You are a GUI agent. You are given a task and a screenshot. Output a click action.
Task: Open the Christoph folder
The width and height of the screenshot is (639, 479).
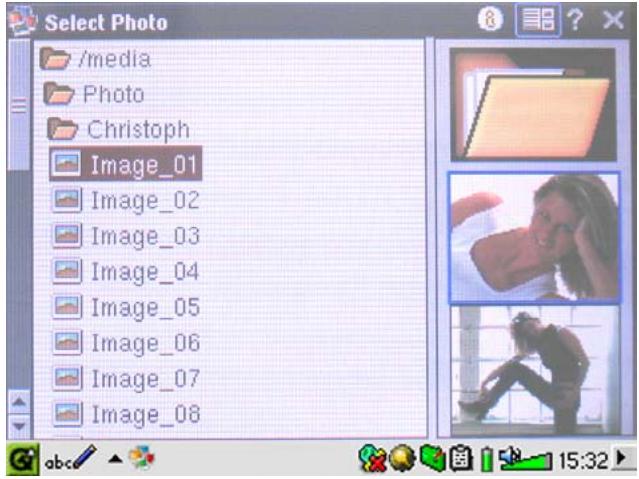coord(119,130)
